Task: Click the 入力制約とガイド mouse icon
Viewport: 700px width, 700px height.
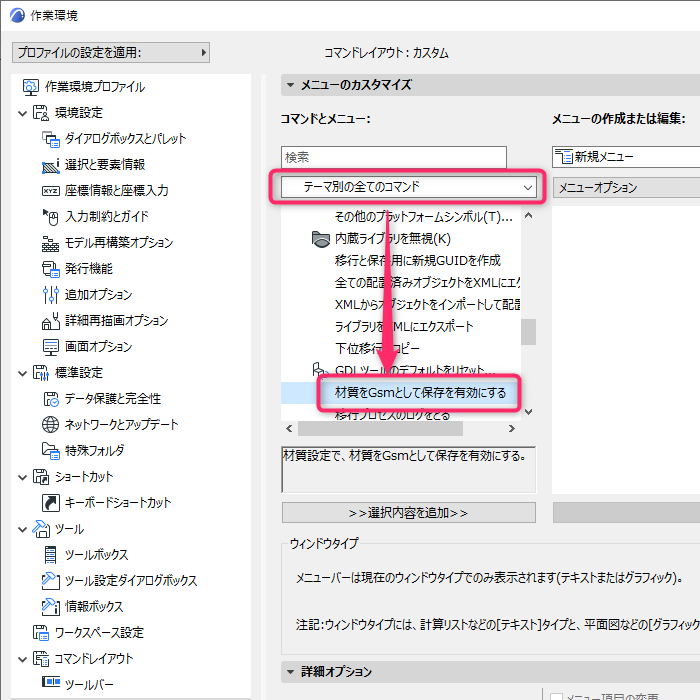Action: 50,217
